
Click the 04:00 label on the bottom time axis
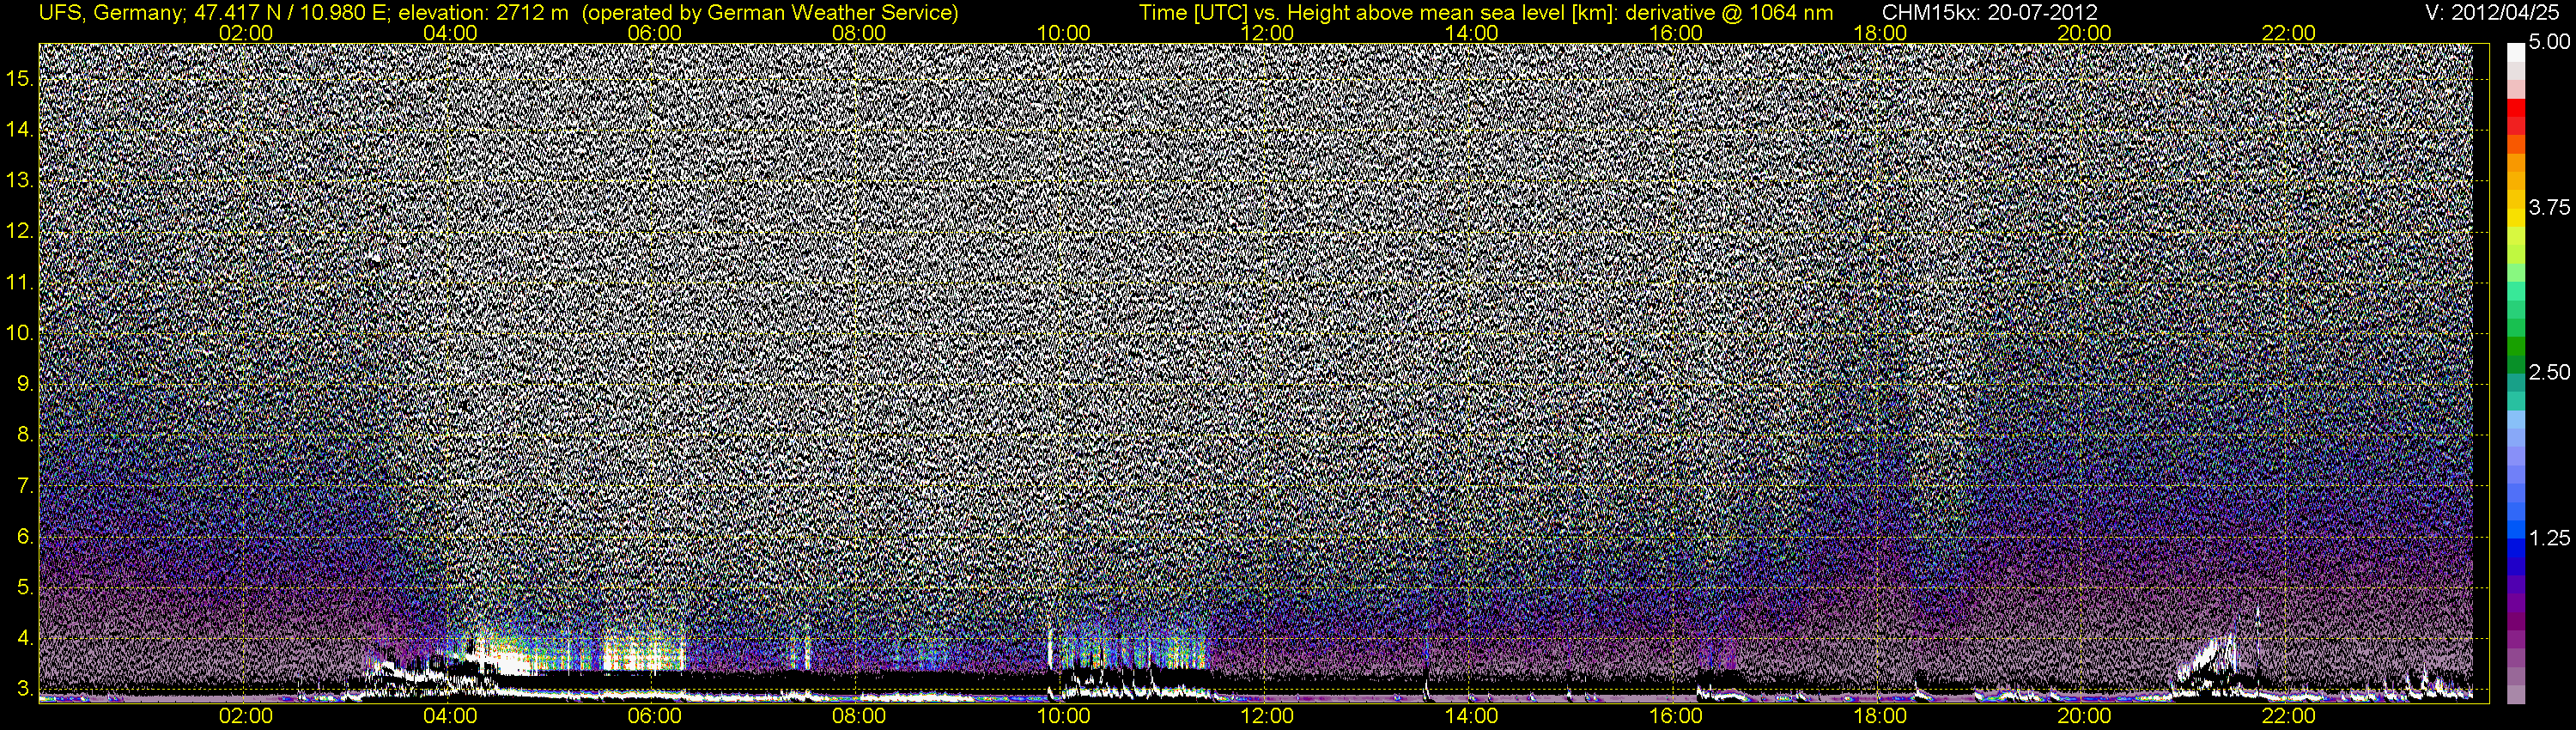click(x=450, y=716)
